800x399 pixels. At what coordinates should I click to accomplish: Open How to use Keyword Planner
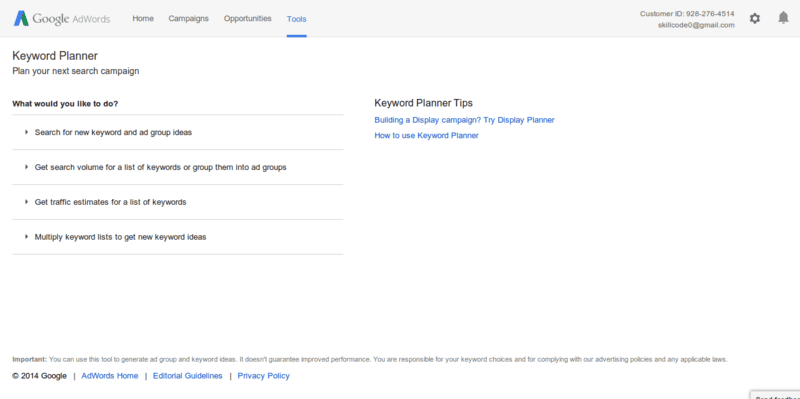click(427, 136)
